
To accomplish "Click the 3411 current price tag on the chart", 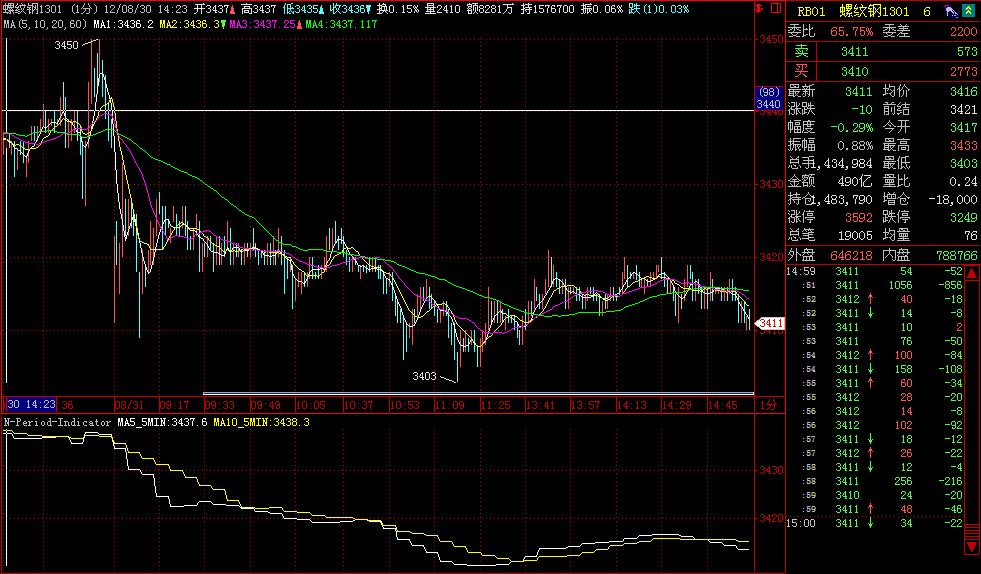I will pyautogui.click(x=769, y=323).
